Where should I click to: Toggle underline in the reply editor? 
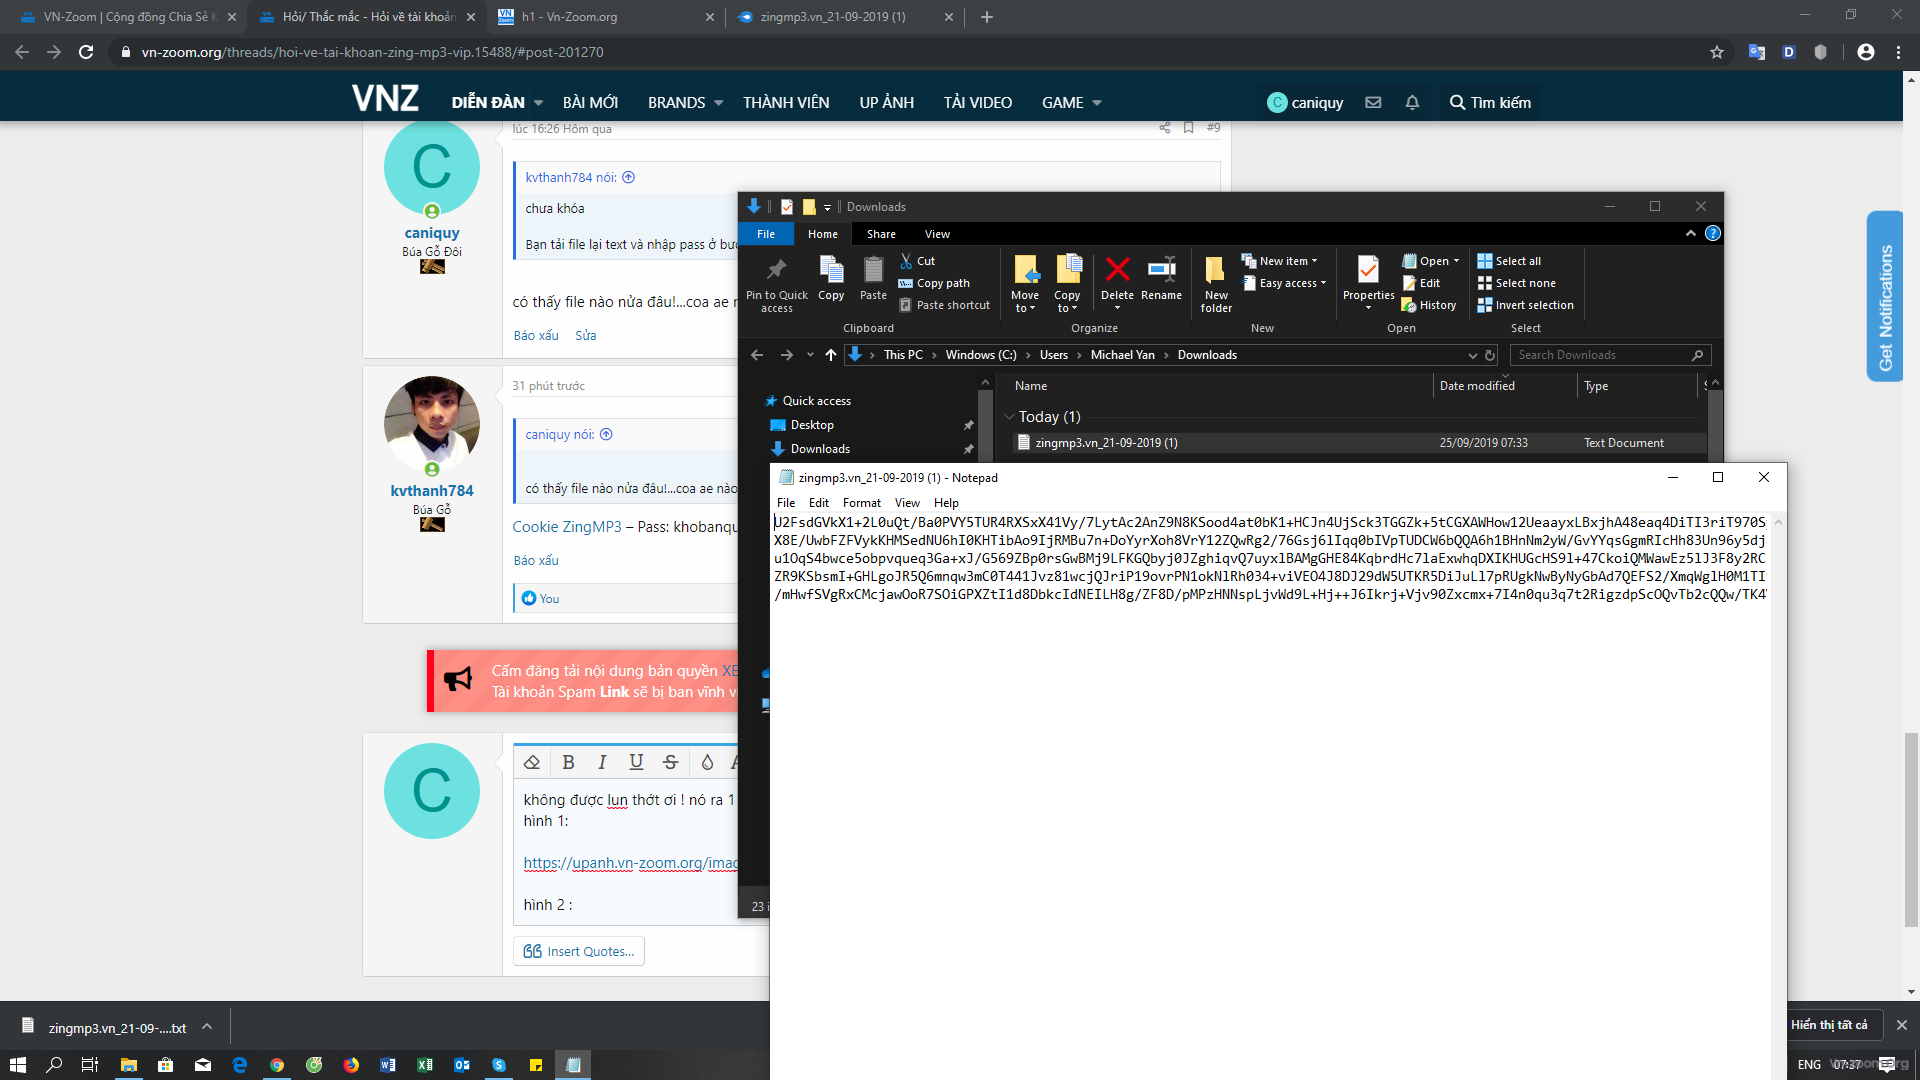[x=636, y=762]
